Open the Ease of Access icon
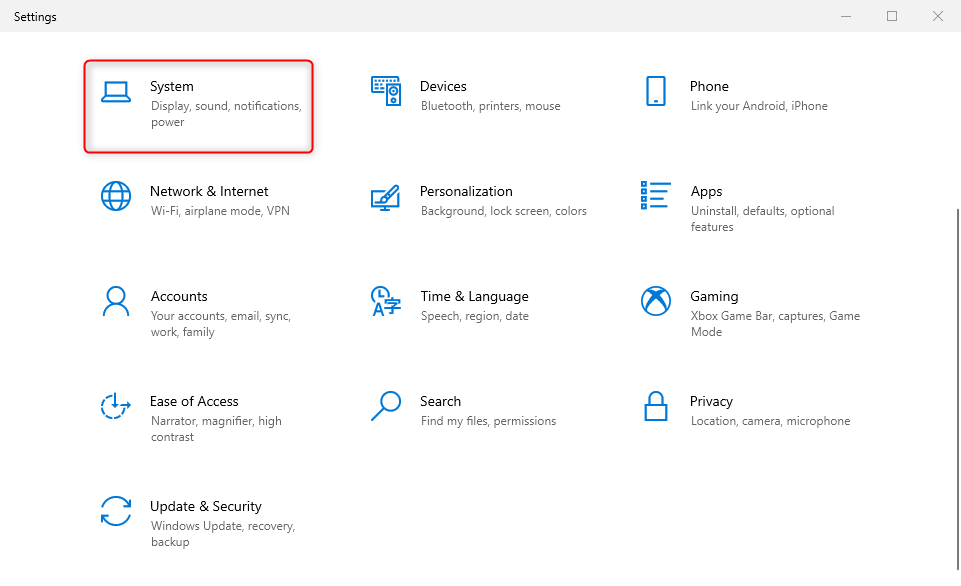The width and height of the screenshot is (961, 586). [x=115, y=406]
